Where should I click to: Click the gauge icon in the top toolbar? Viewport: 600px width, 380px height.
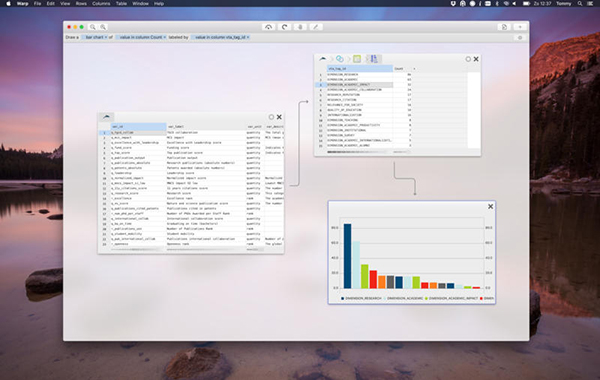tap(269, 27)
